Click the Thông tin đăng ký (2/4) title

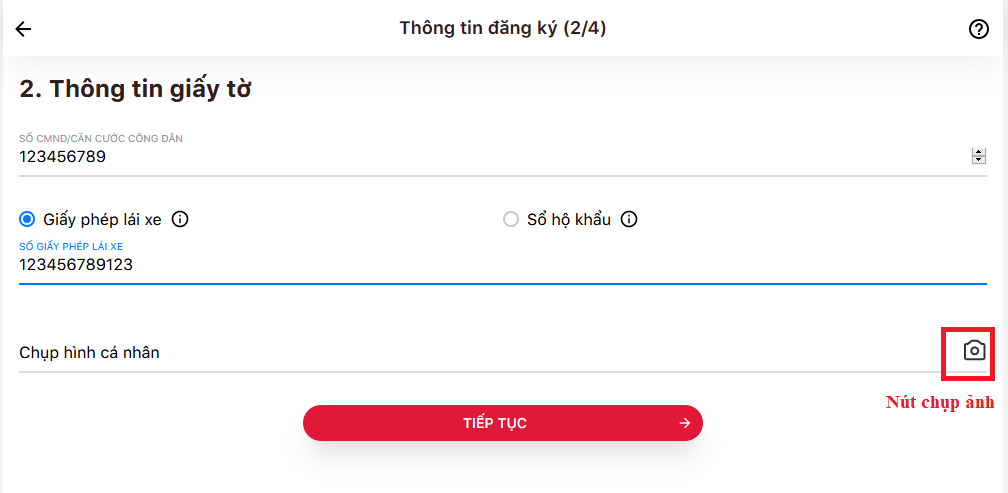tap(503, 28)
